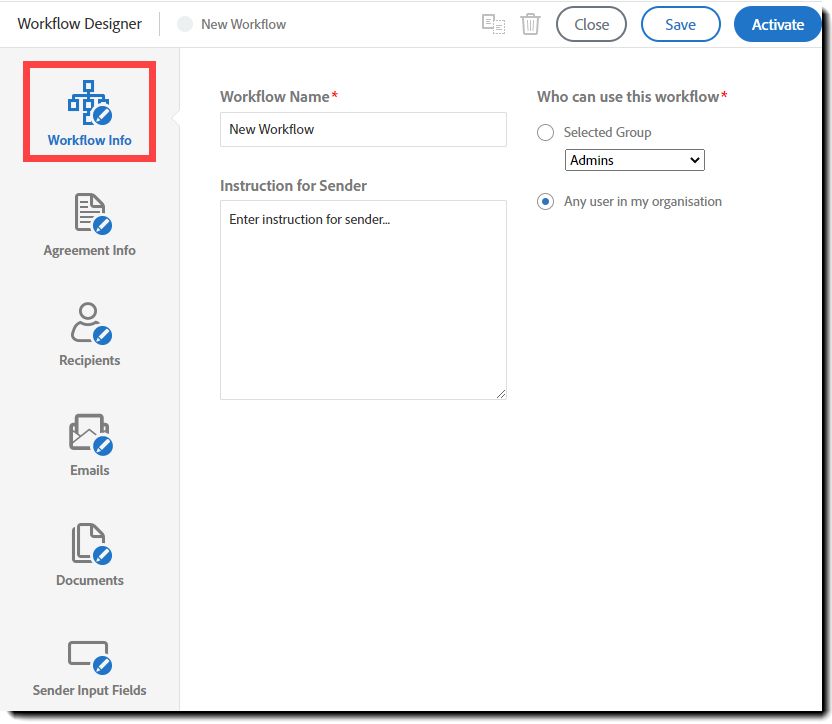Click the Workflow Name input field
This screenshot has width=832, height=724.
(x=363, y=130)
